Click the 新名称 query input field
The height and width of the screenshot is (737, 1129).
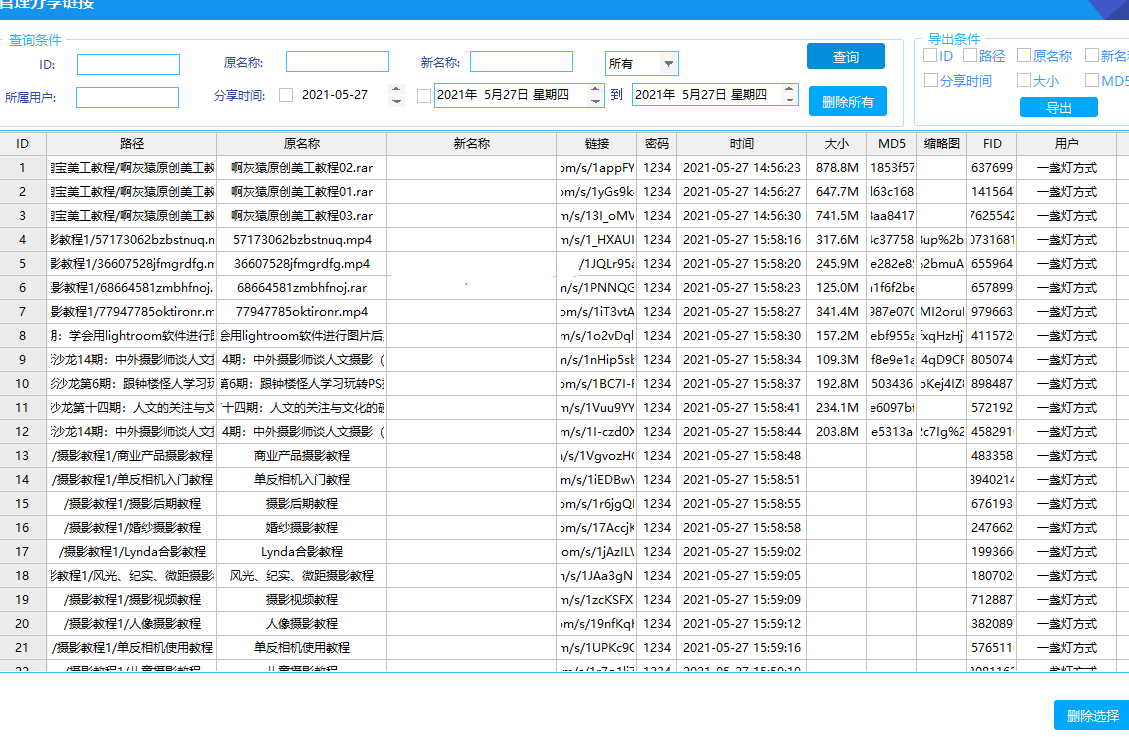[x=521, y=63]
